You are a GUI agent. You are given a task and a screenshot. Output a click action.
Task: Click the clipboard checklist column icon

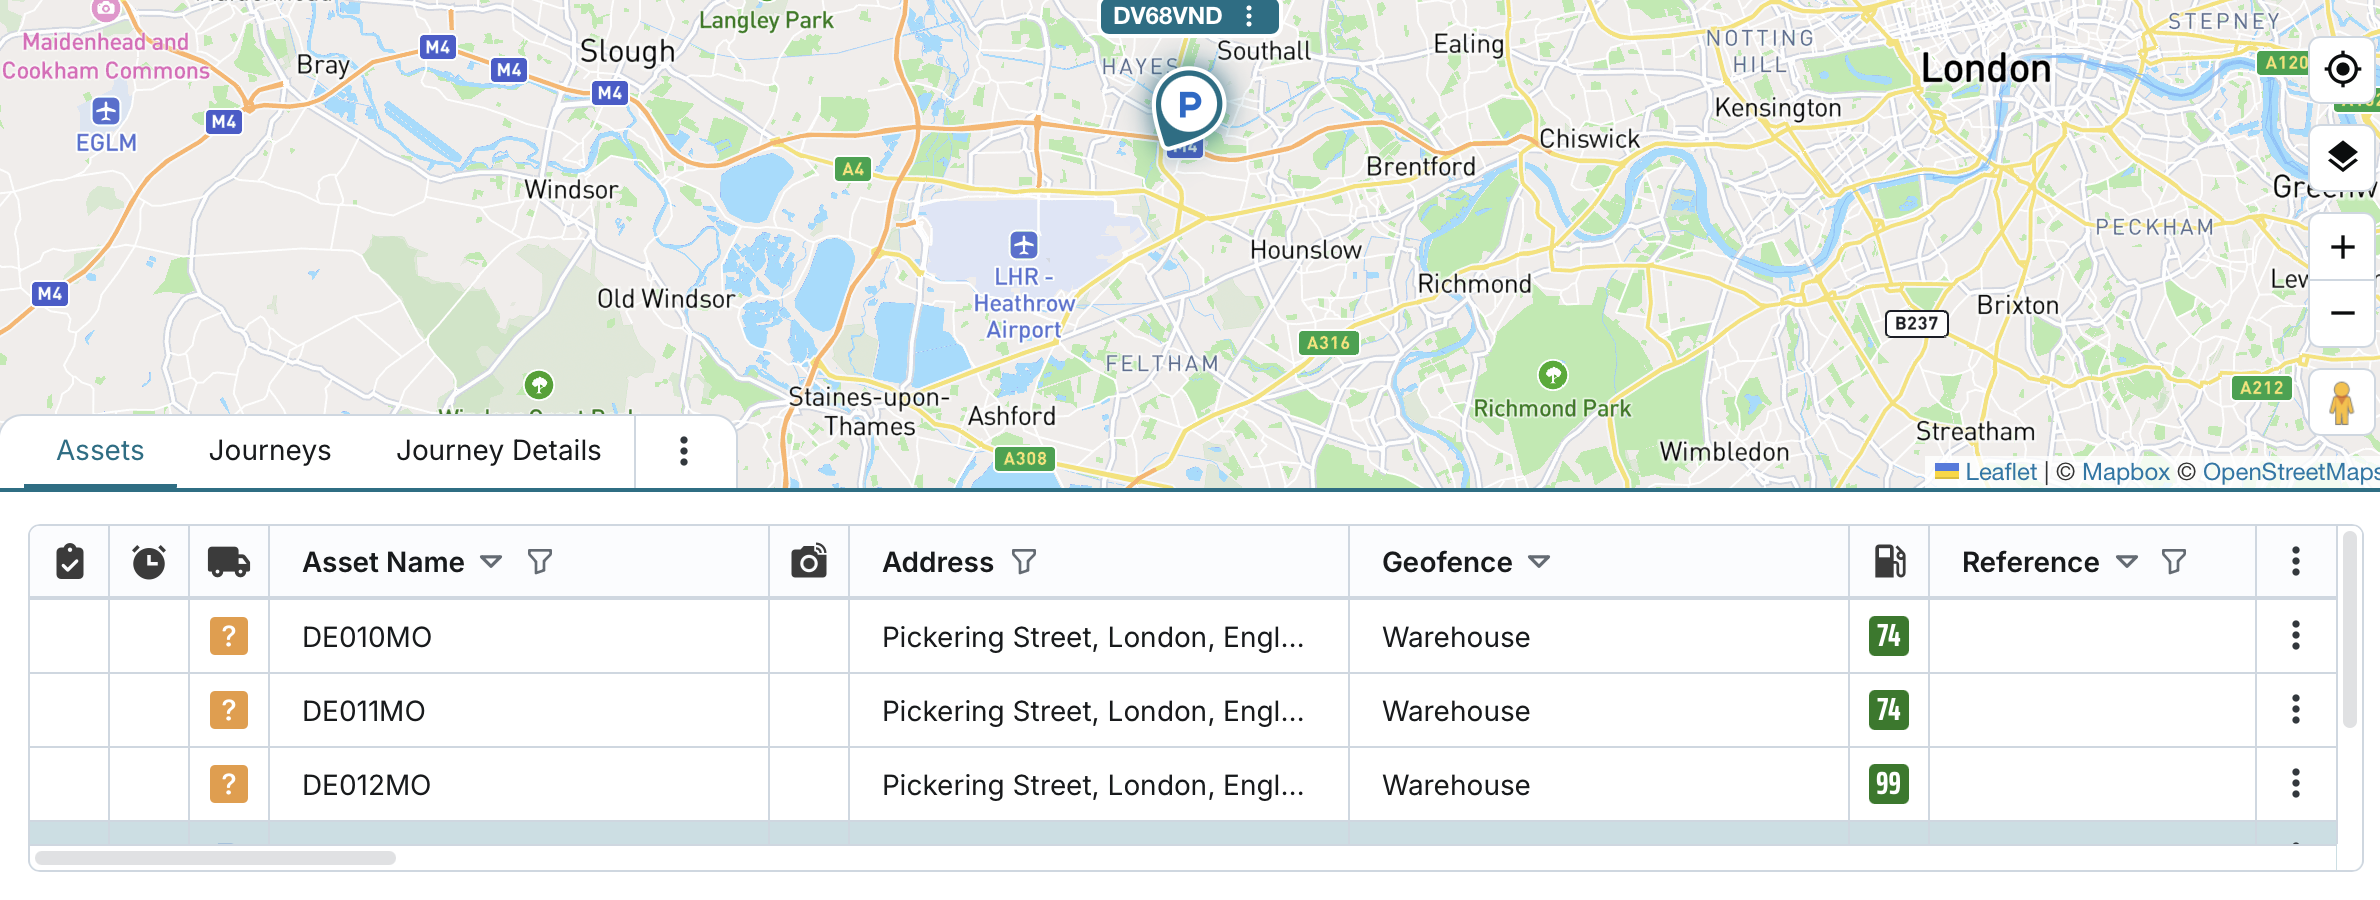pyautogui.click(x=70, y=562)
